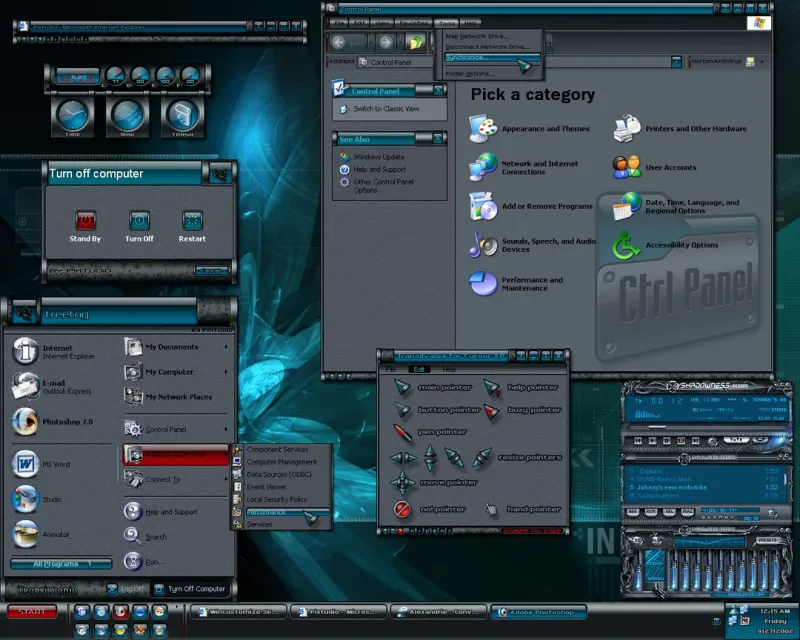
Task: Expand the My Documents submenu arrow
Action: [x=228, y=347]
